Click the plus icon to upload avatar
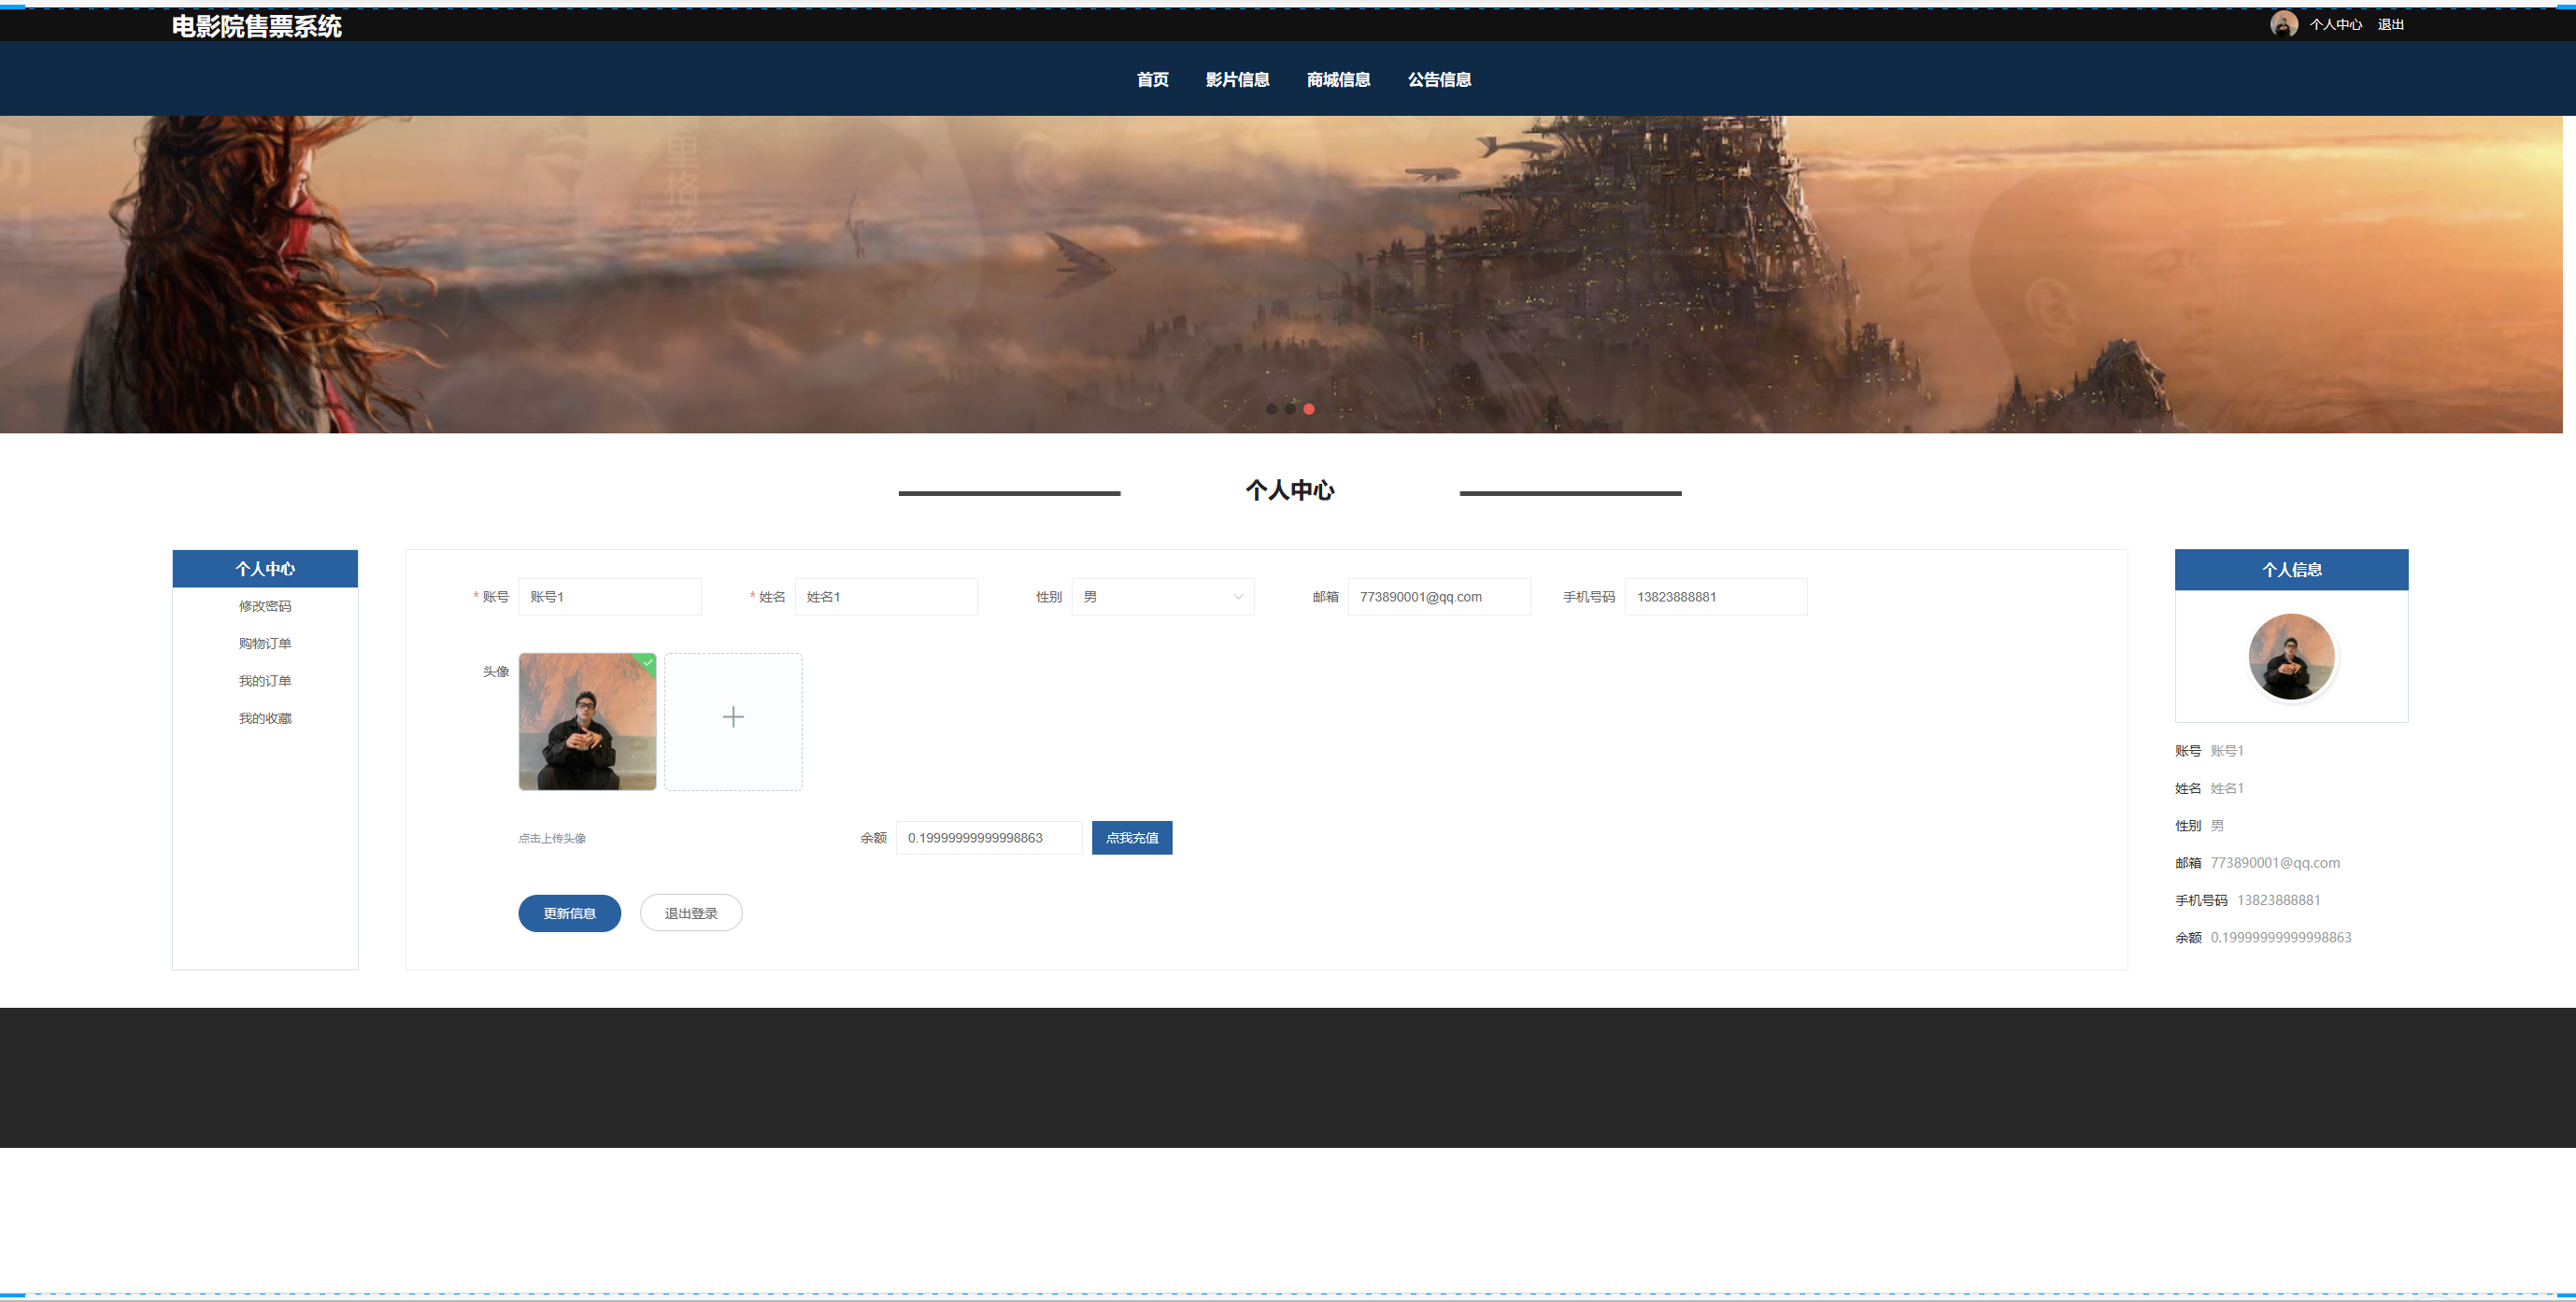This screenshot has width=2576, height=1302. (x=733, y=717)
